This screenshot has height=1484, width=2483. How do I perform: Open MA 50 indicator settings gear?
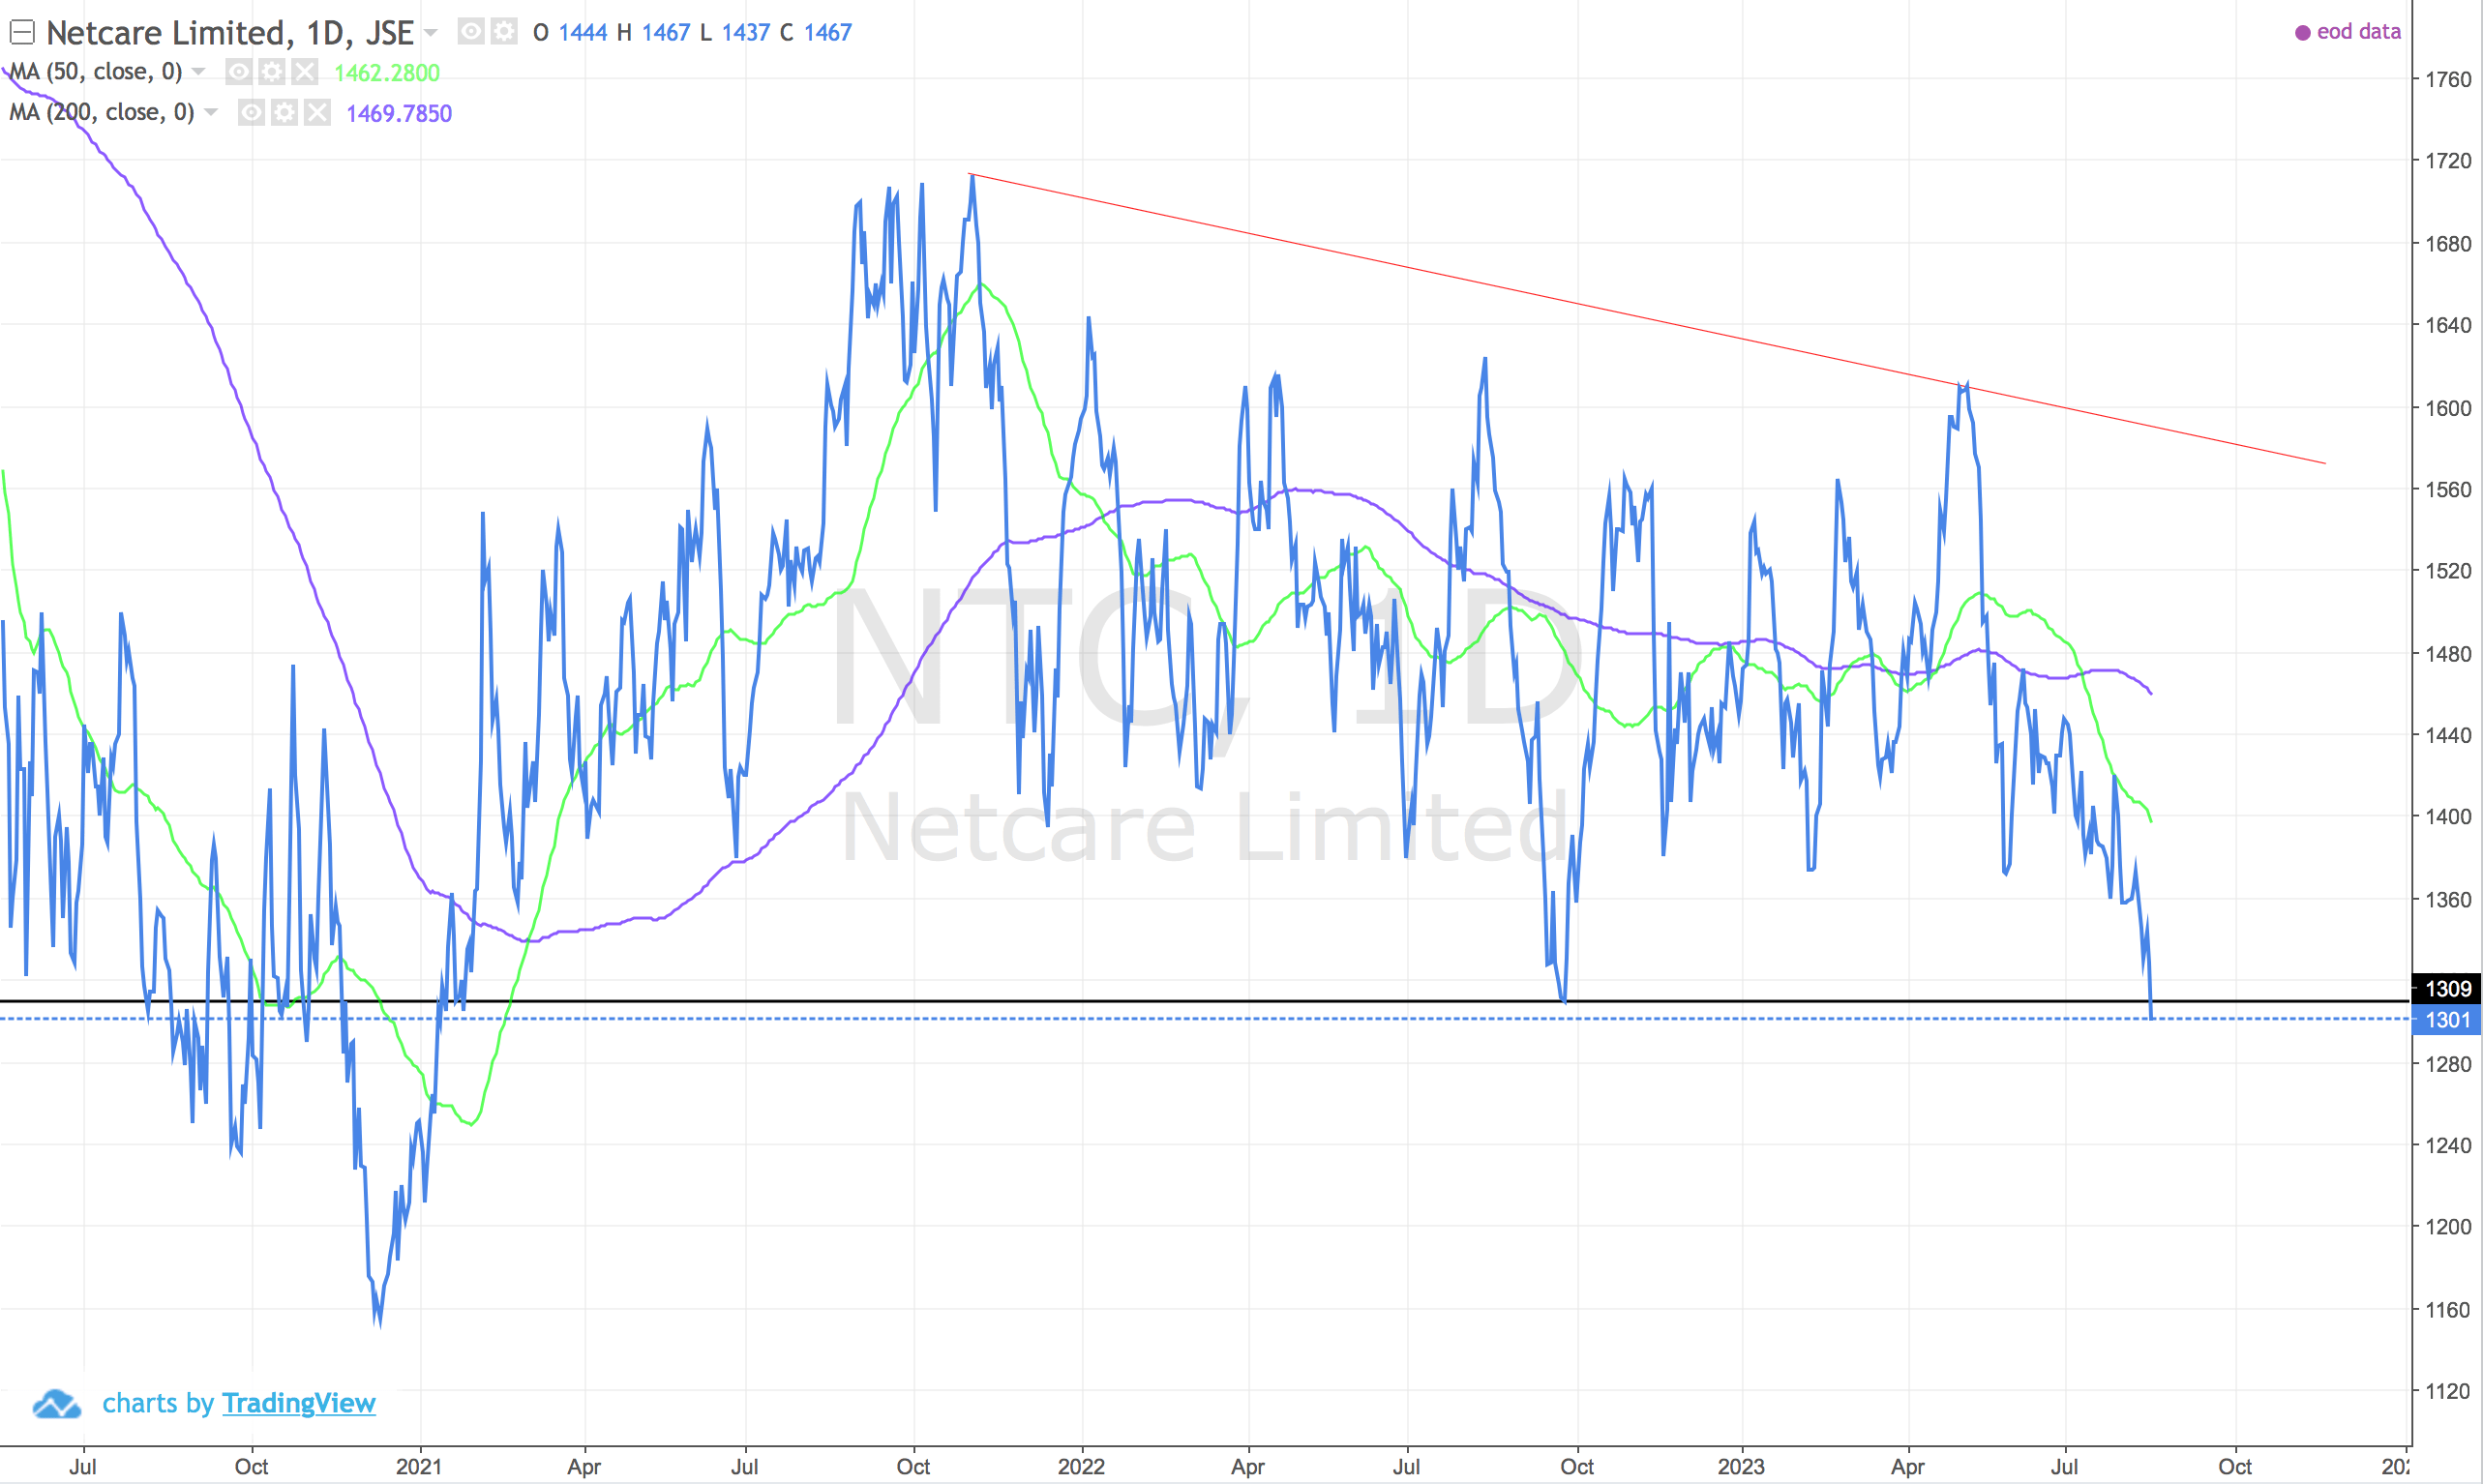pos(271,72)
